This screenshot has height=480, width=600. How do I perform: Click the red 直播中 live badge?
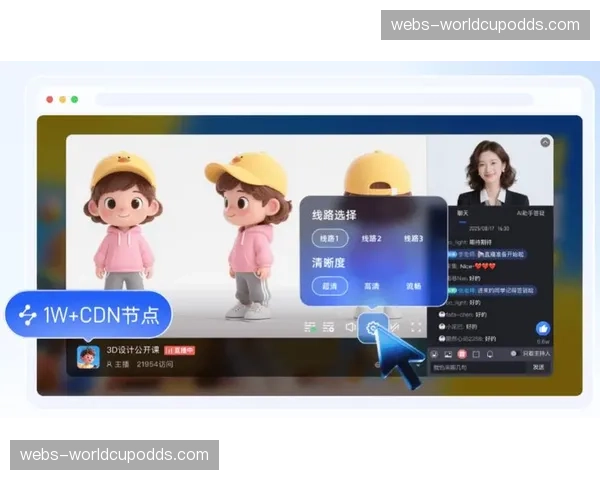click(x=180, y=350)
